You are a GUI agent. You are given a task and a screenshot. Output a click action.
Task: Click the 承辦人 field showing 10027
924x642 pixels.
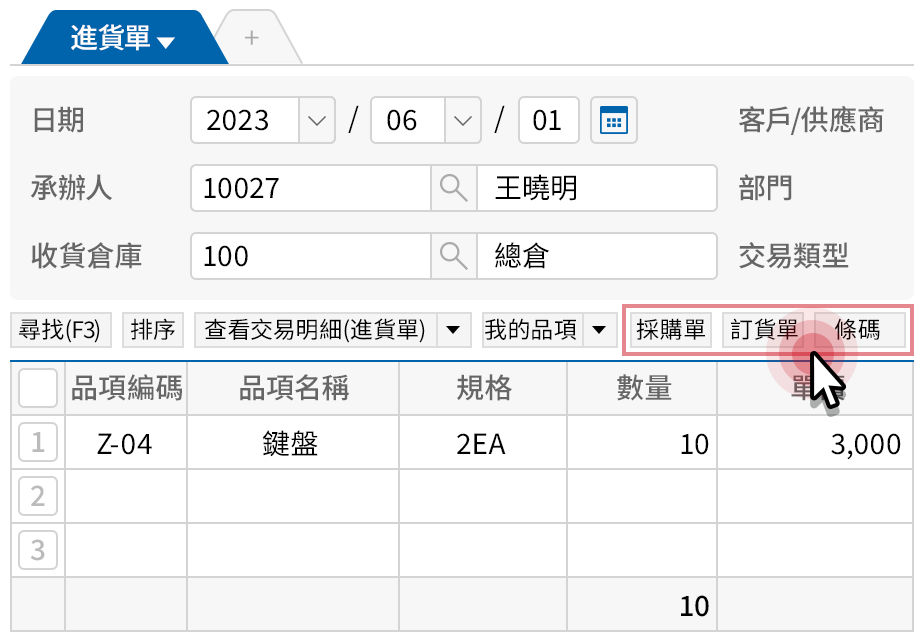pos(310,188)
